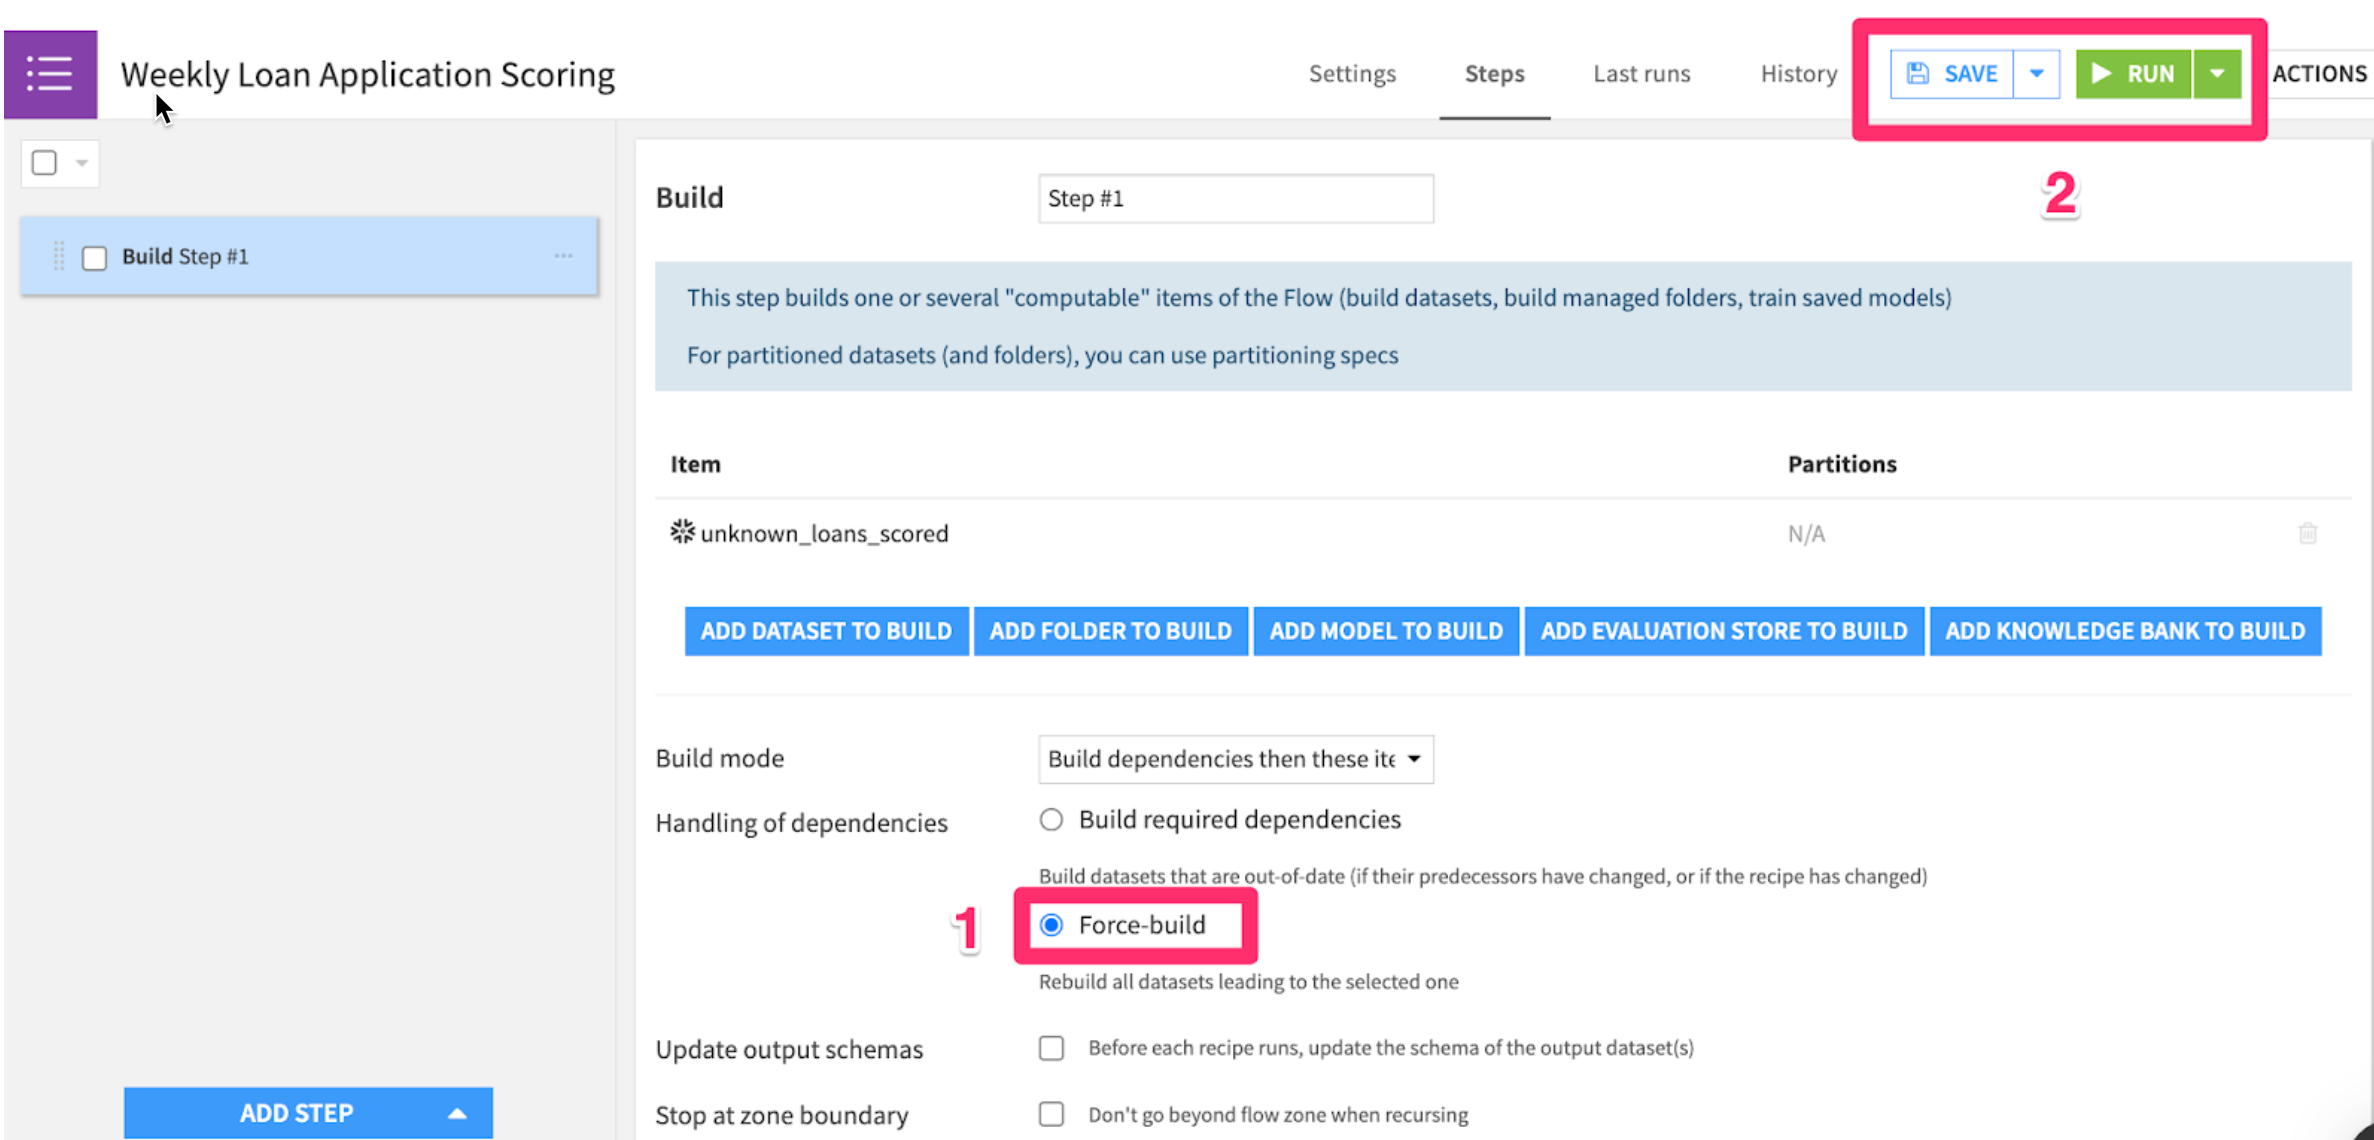Image resolution: width=2374 pixels, height=1140 pixels.
Task: Open the Last runs tab
Action: click(1641, 74)
